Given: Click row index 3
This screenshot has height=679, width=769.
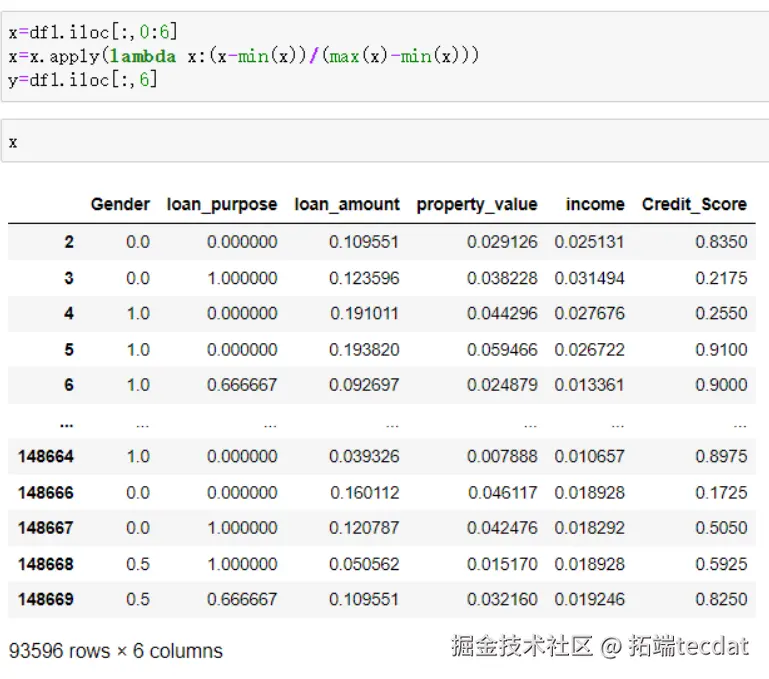Looking at the screenshot, I should pyautogui.click(x=69, y=278).
